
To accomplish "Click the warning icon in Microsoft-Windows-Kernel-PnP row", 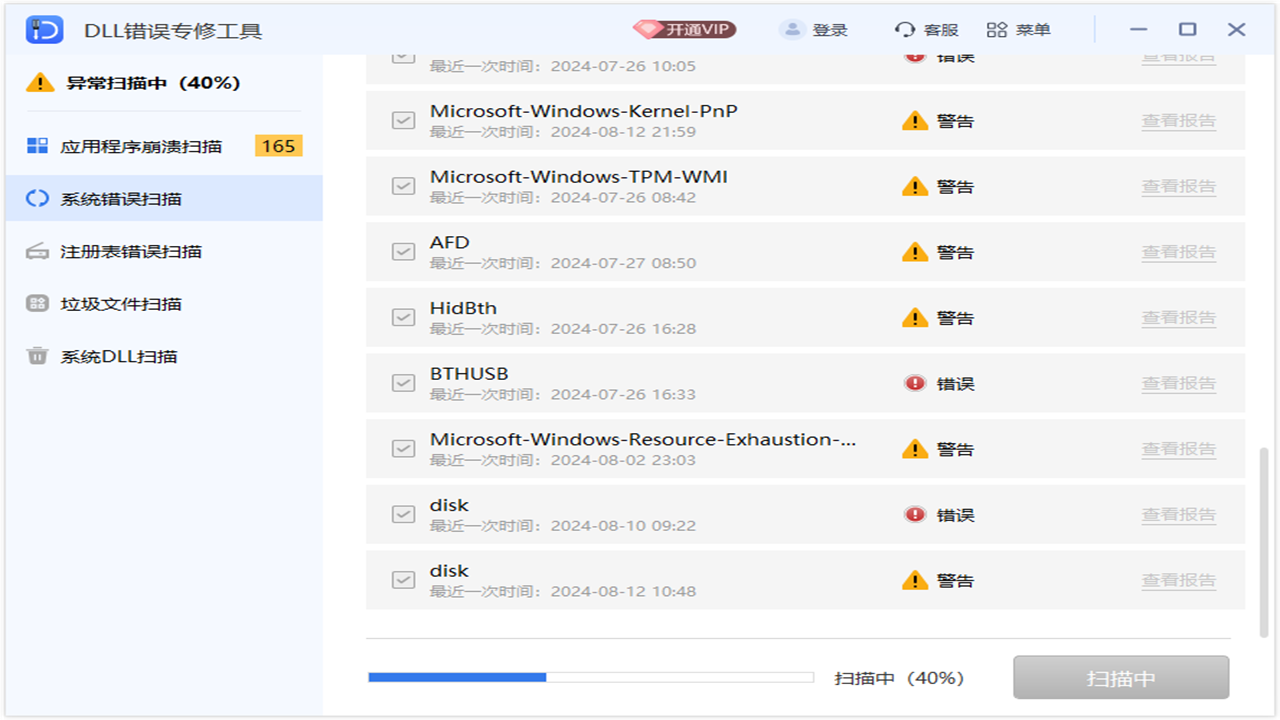I will pos(915,121).
